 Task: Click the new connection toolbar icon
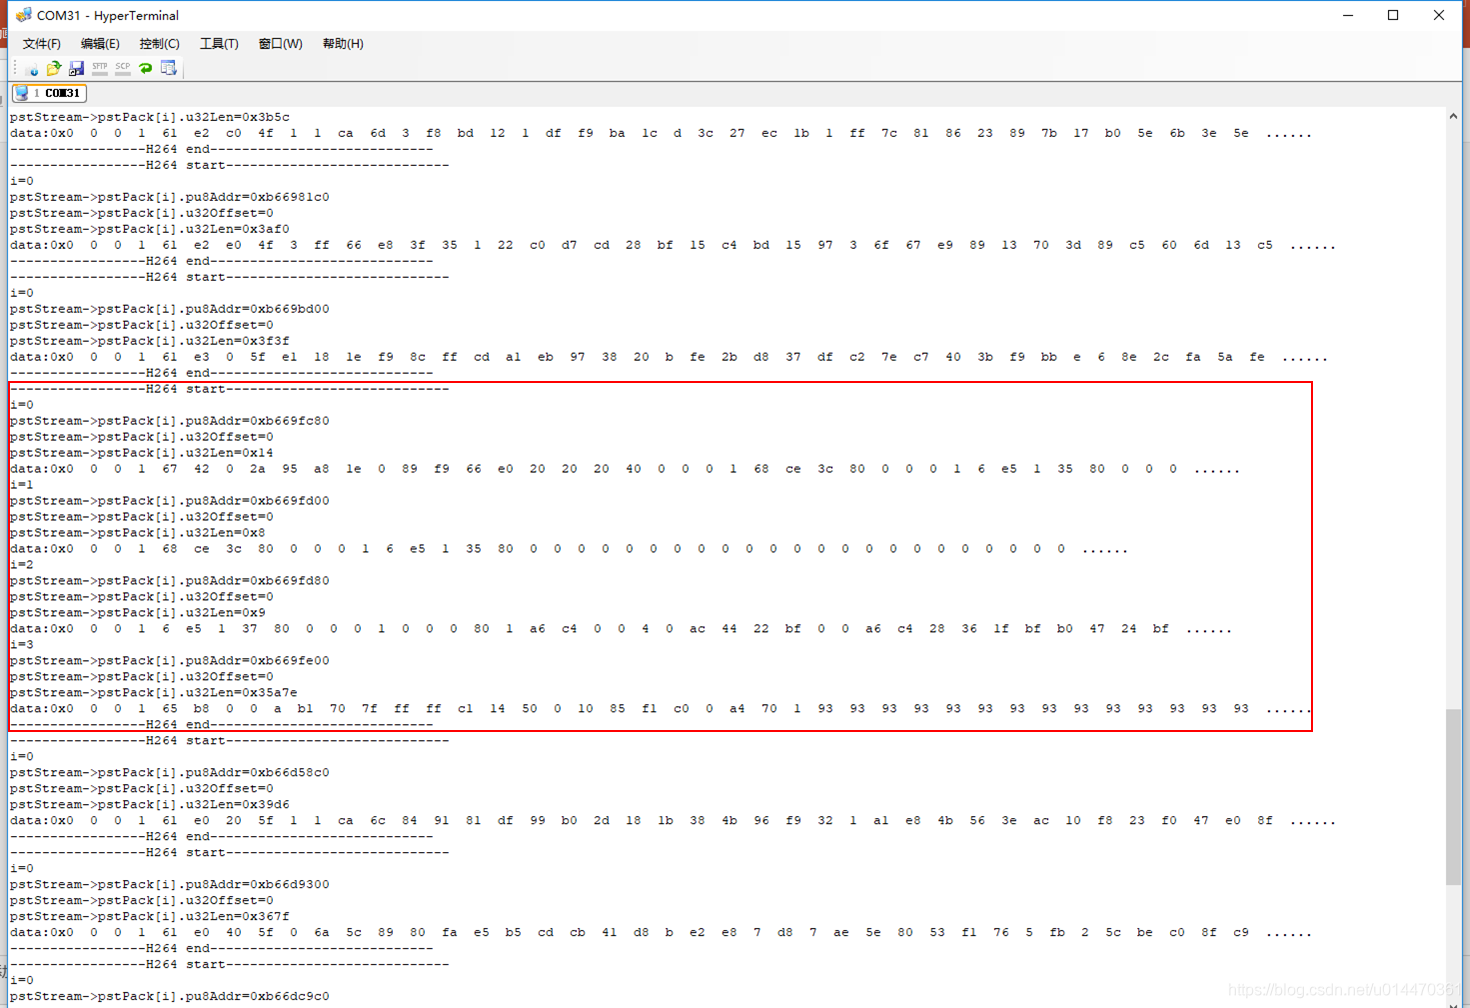pos(32,68)
